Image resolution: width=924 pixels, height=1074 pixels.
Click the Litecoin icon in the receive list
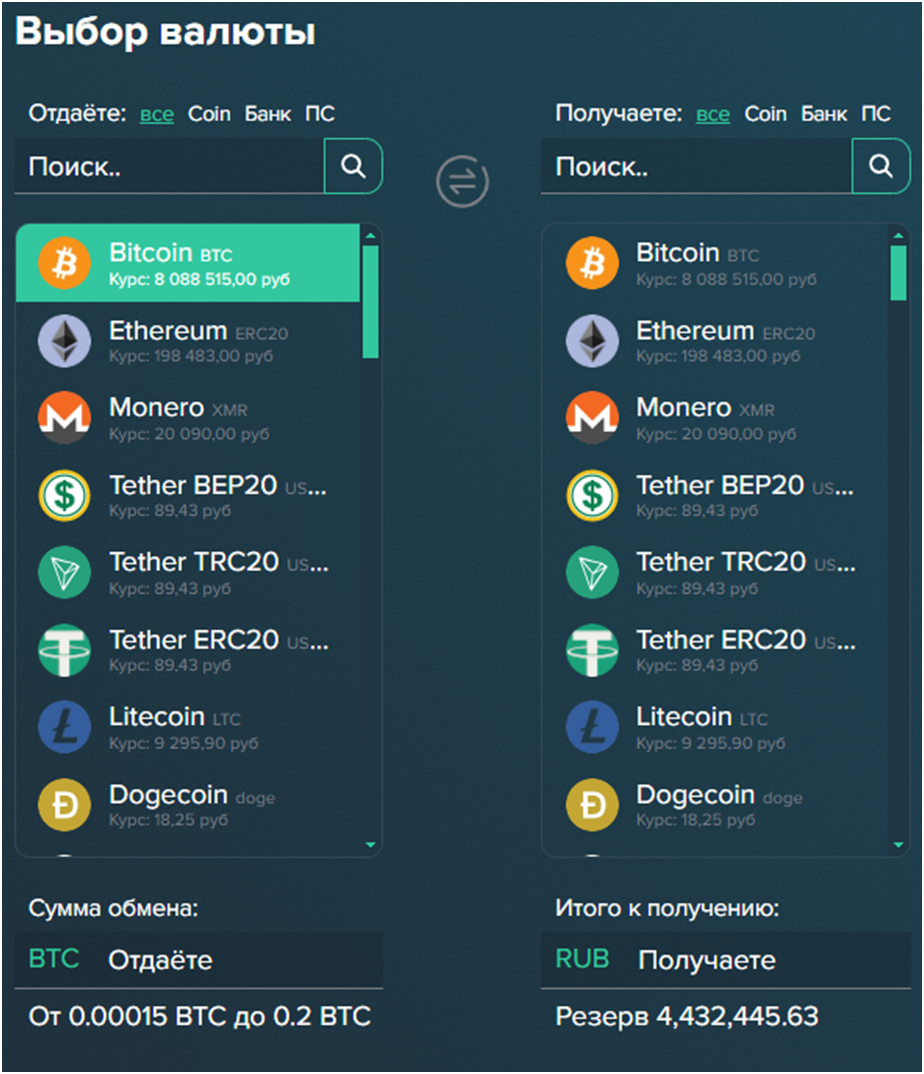[x=592, y=727]
